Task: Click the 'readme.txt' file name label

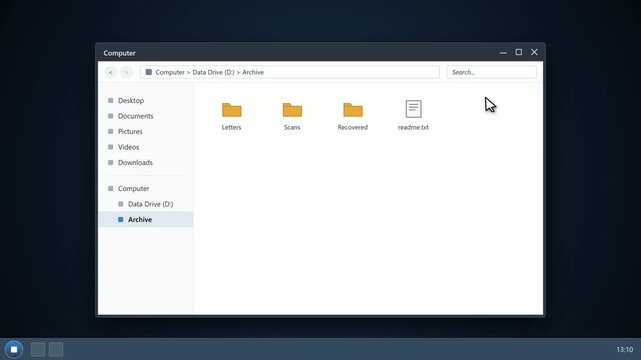Action: coord(413,127)
